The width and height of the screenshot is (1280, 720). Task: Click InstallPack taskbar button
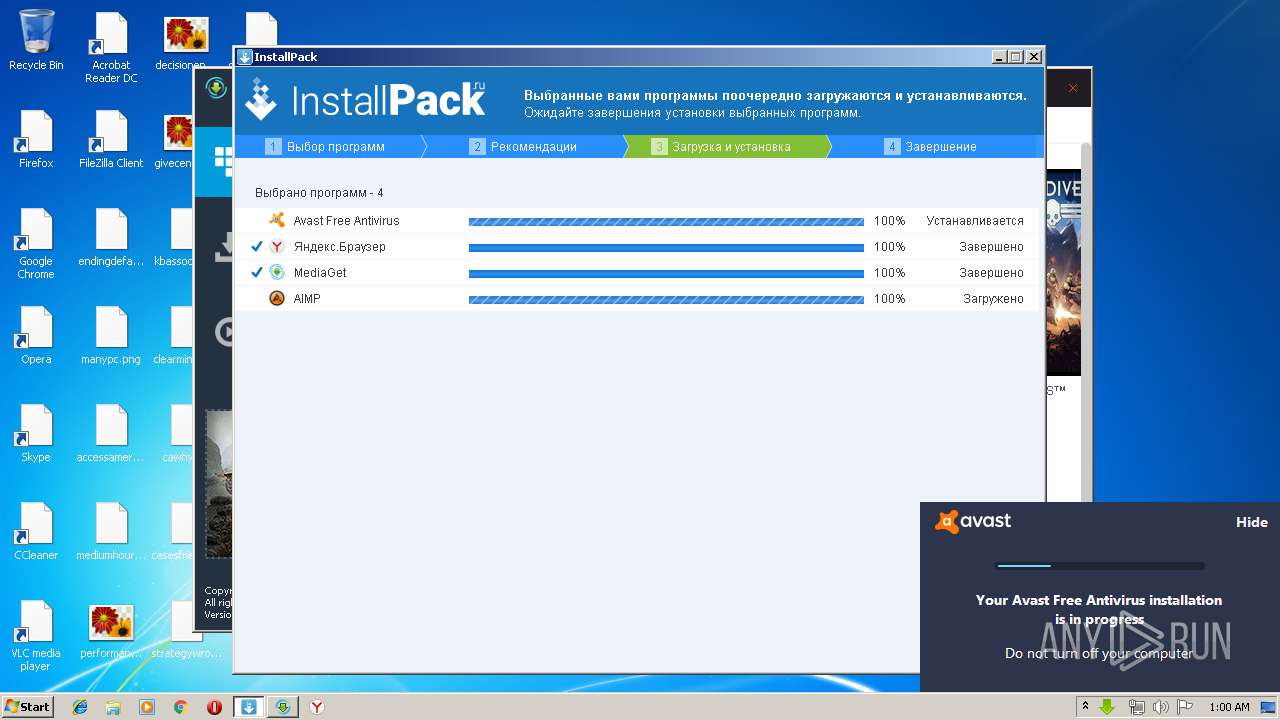(249, 707)
